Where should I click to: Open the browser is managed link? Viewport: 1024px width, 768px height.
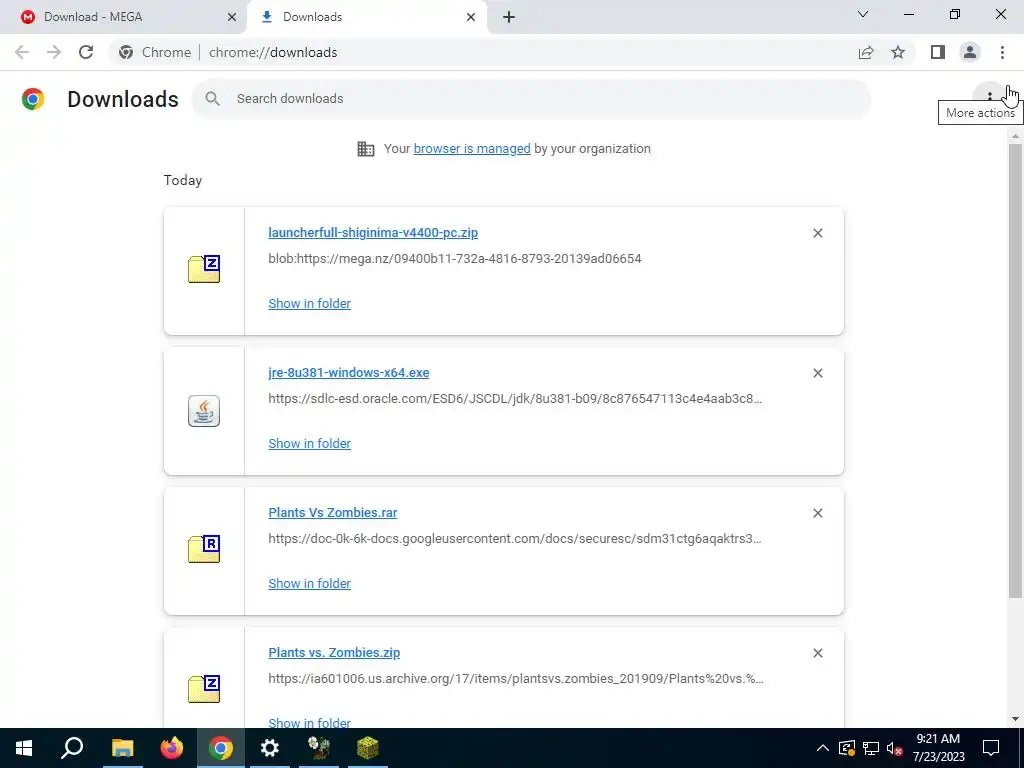click(472, 149)
